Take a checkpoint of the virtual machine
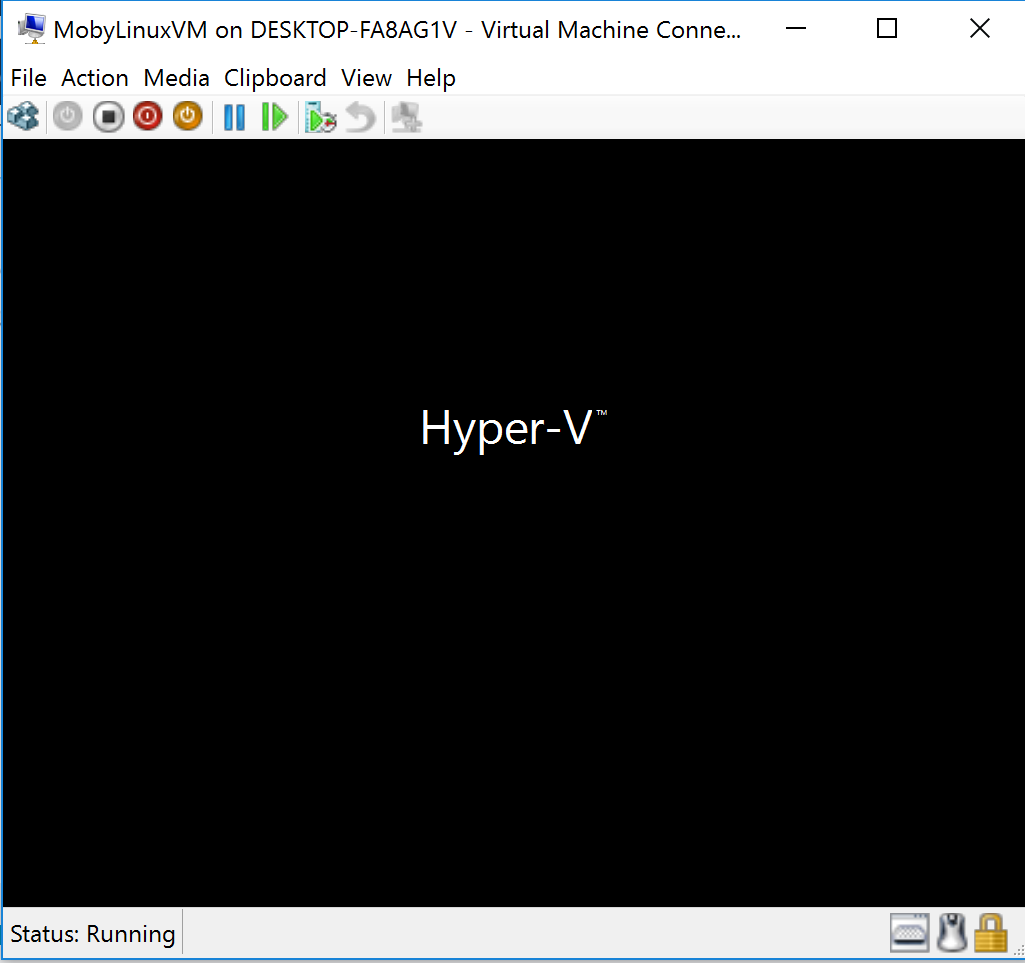Viewport: 1025px width, 963px height. pyautogui.click(x=320, y=116)
